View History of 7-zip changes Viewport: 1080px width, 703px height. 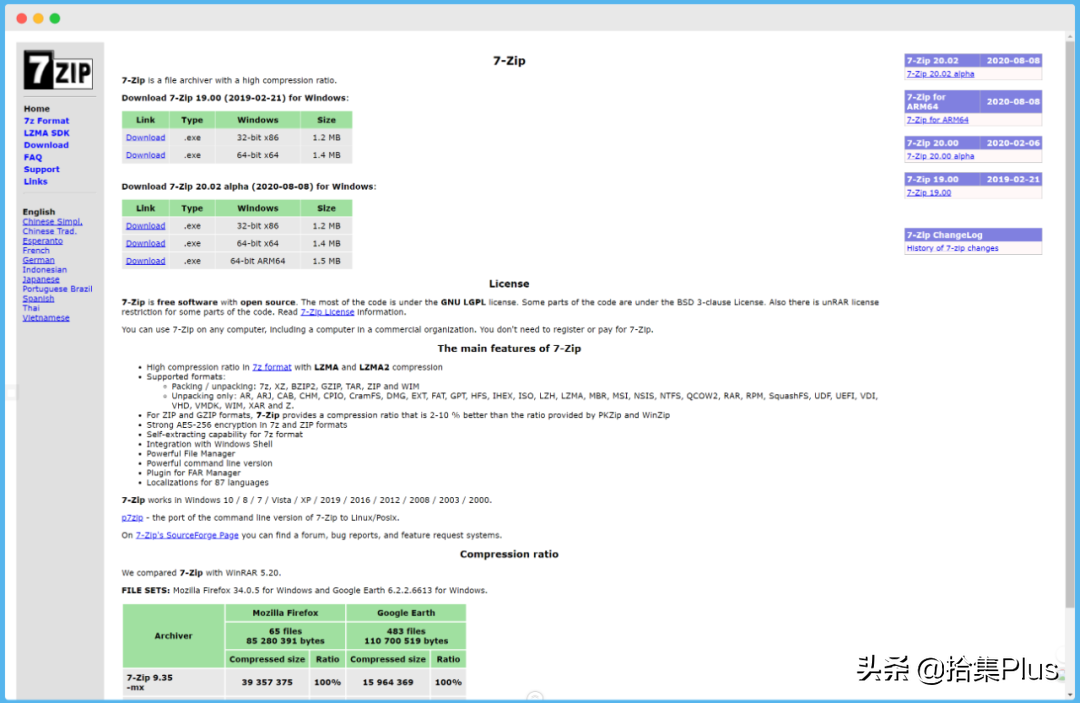click(x=952, y=249)
